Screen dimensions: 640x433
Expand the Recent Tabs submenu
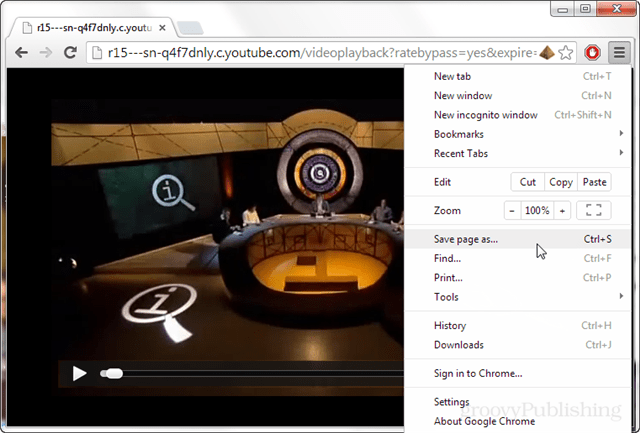[517, 153]
